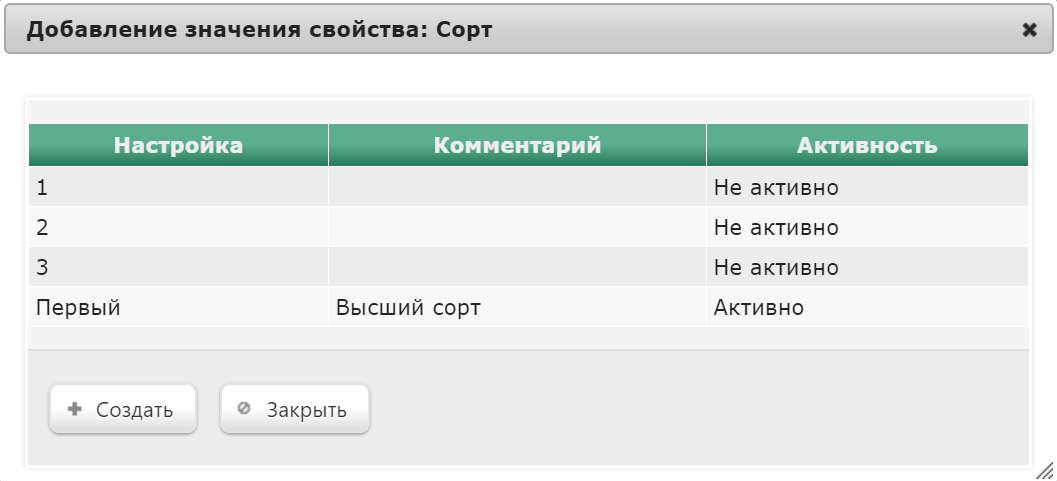Click the empty comment cell of row 2
Image resolution: width=1057 pixels, height=481 pixels.
click(x=517, y=227)
